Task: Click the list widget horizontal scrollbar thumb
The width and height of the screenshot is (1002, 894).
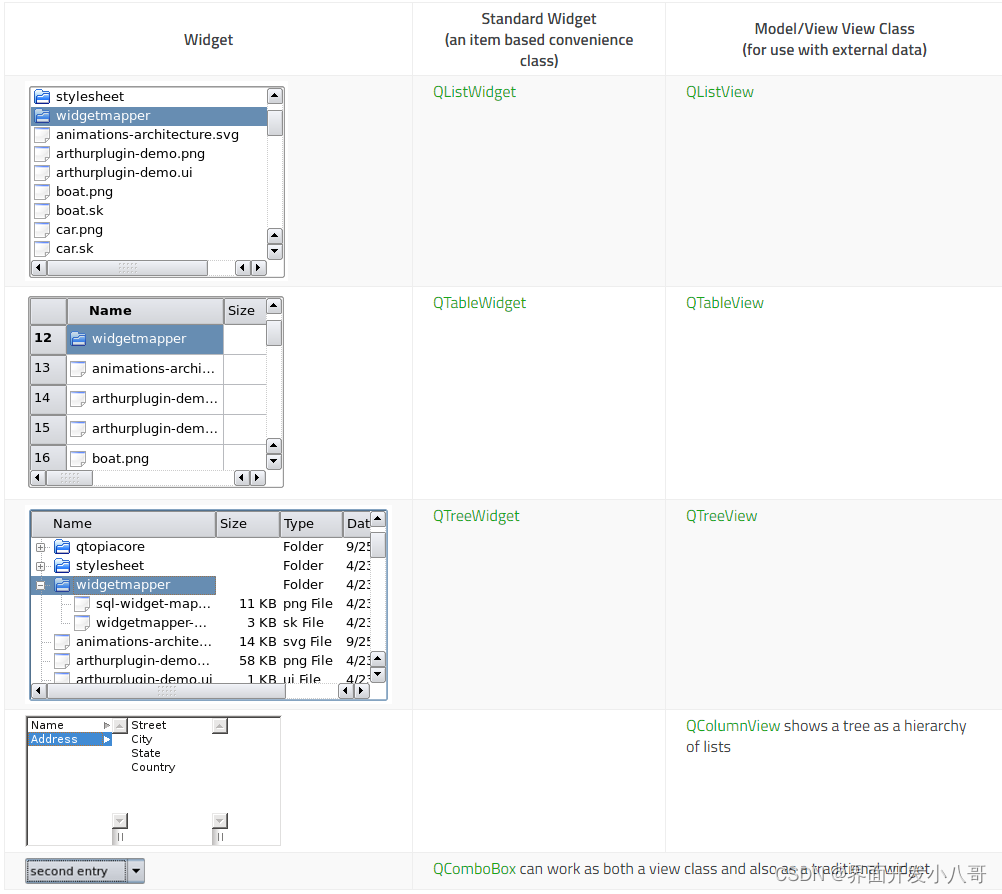Action: [127, 268]
